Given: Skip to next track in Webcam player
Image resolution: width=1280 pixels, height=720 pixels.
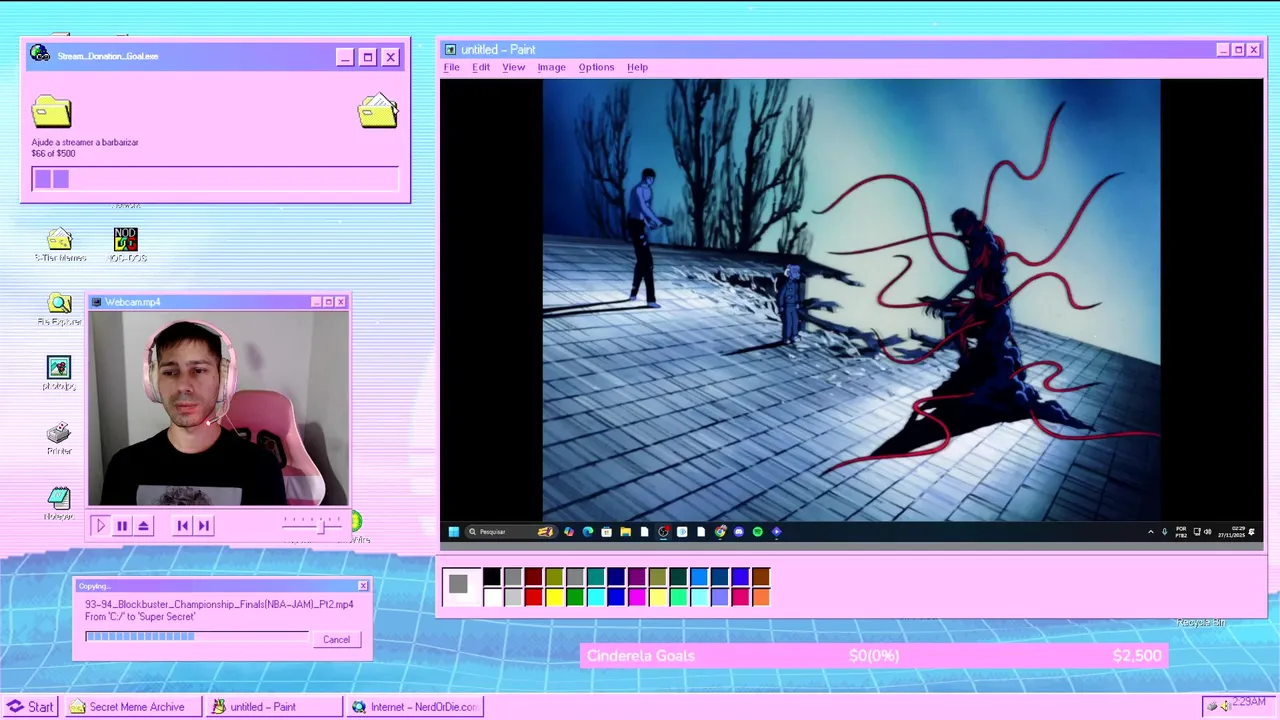Looking at the screenshot, I should 204,525.
